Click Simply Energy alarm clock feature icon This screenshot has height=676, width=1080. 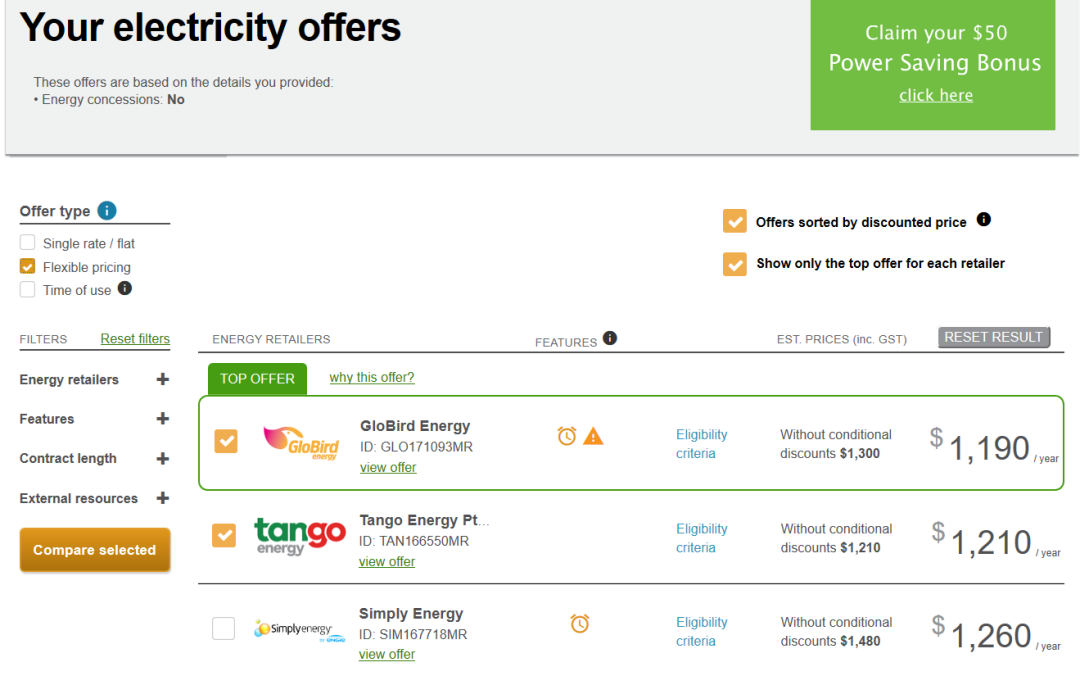click(x=580, y=624)
